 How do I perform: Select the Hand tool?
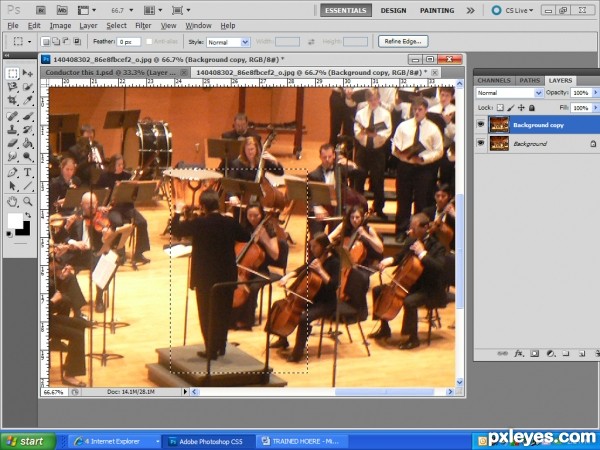12,201
